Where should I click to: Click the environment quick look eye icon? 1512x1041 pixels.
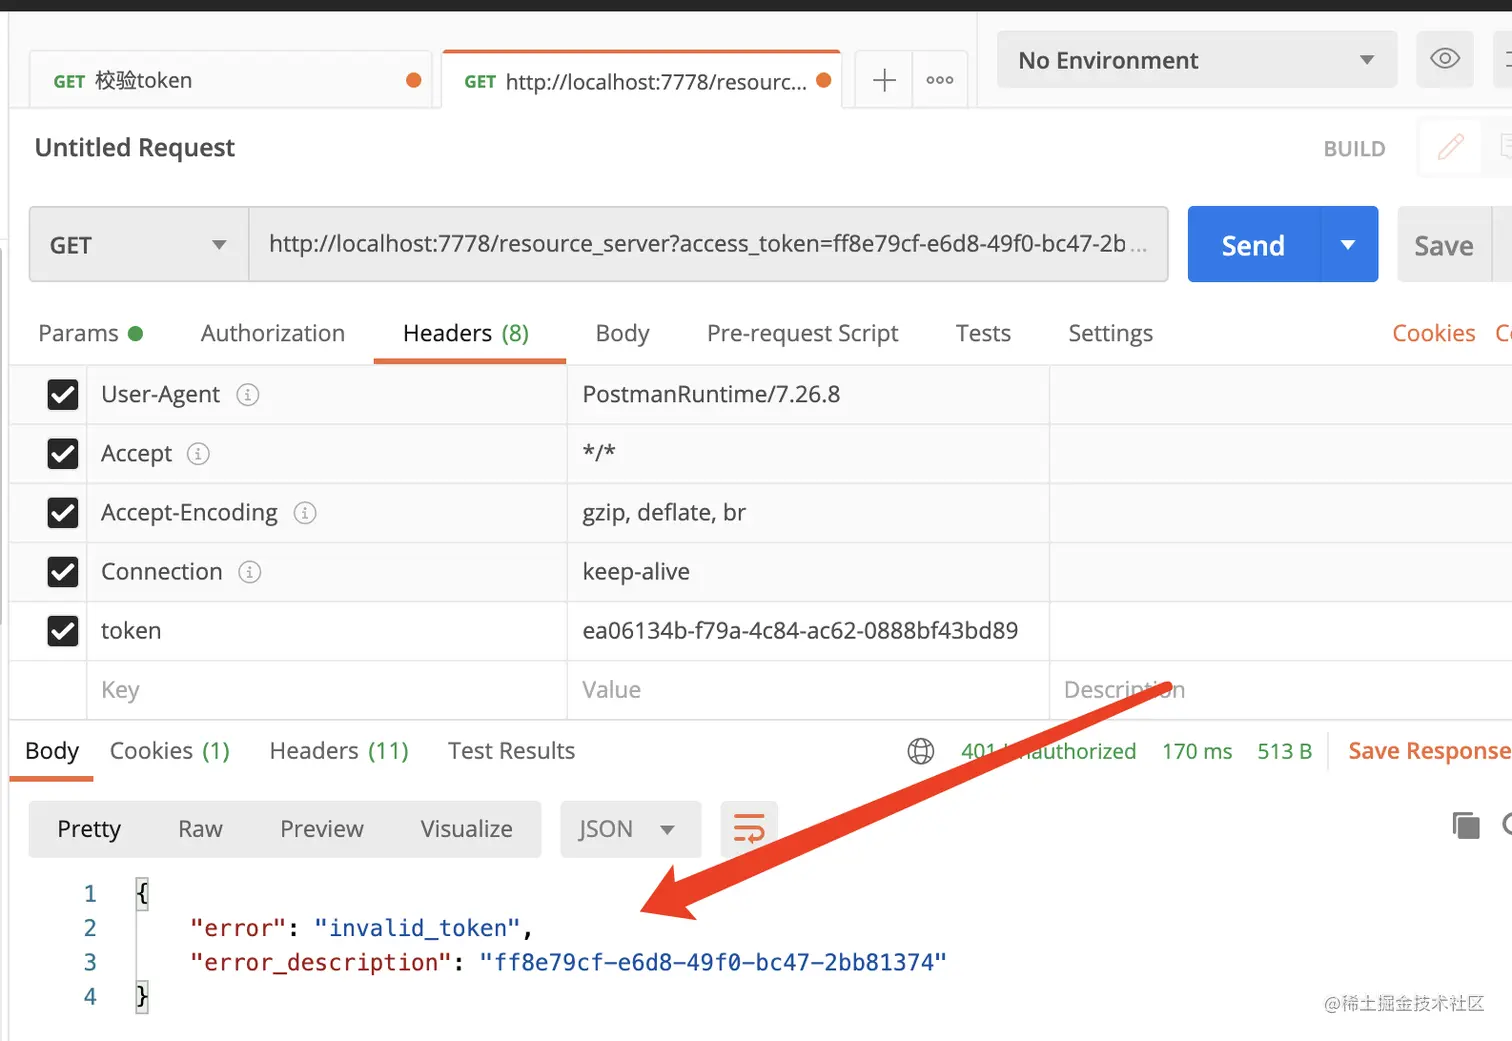(x=1445, y=59)
